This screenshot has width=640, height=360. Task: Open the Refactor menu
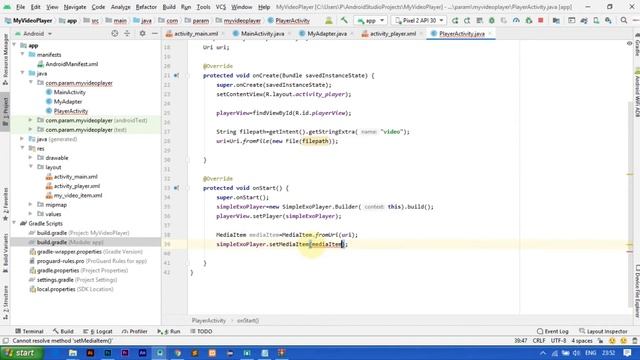[146, 7]
